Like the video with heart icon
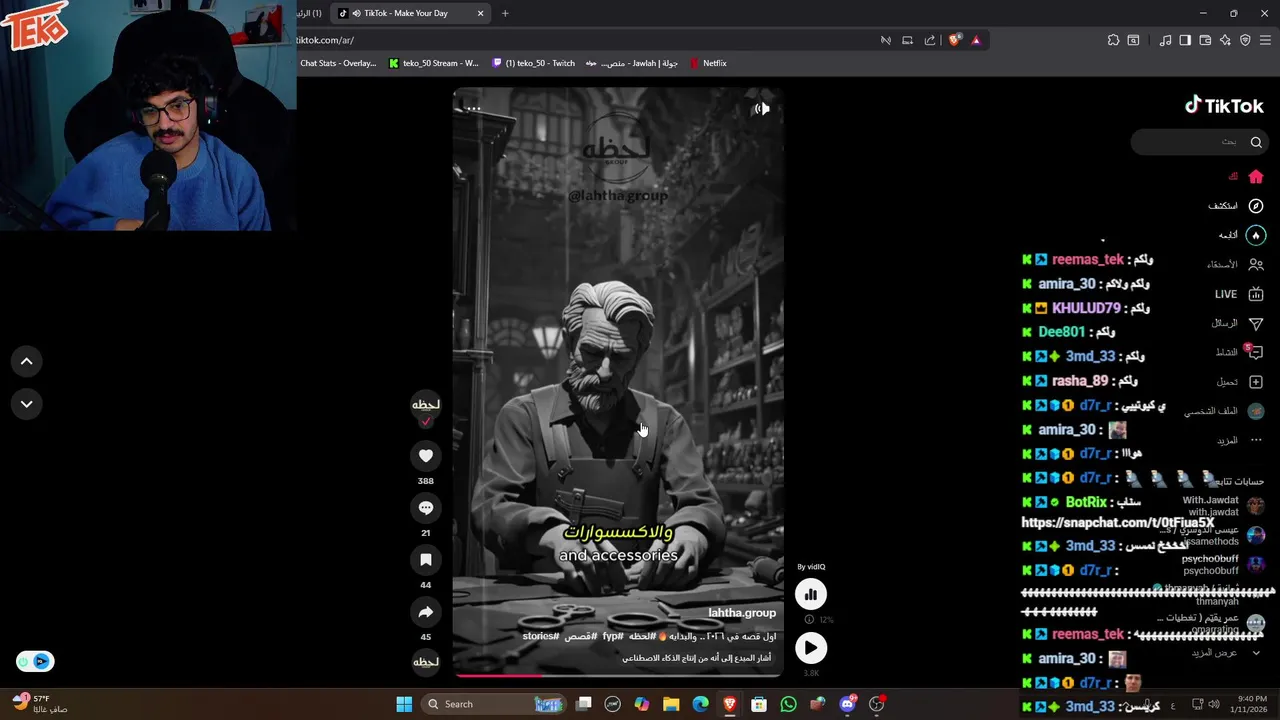Image resolution: width=1280 pixels, height=720 pixels. point(426,456)
